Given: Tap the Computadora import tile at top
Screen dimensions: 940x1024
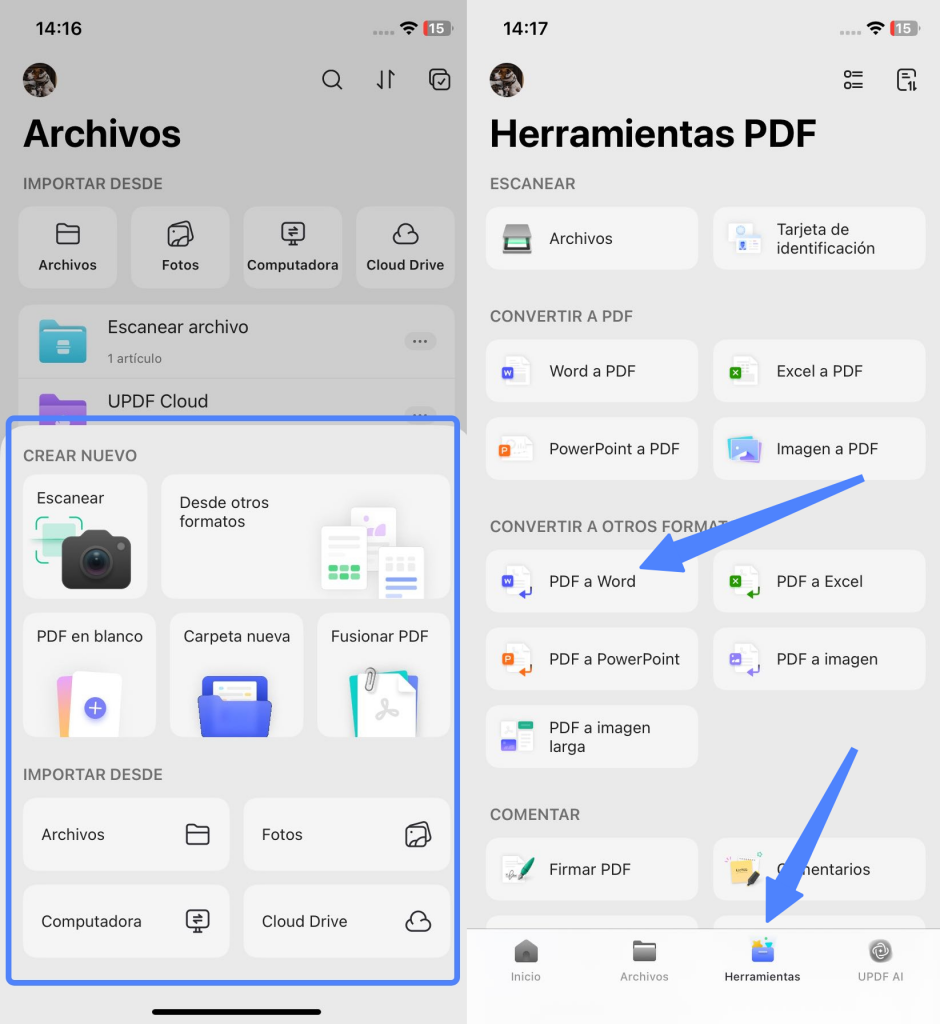Looking at the screenshot, I should click(293, 248).
